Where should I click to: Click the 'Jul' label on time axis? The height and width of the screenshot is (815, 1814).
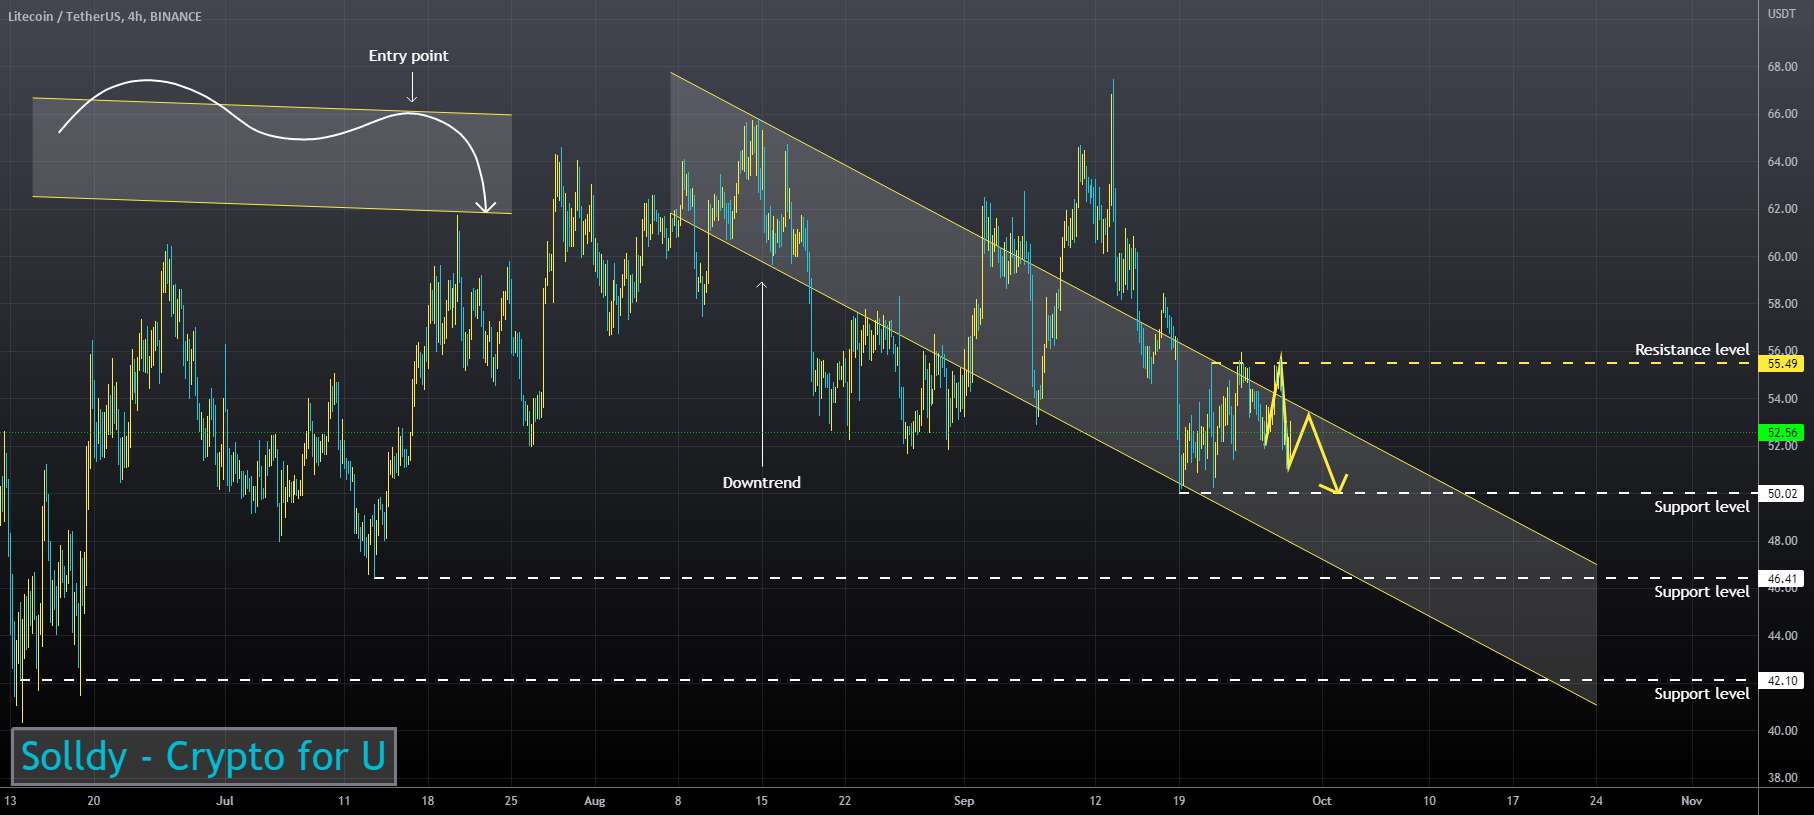[x=225, y=801]
